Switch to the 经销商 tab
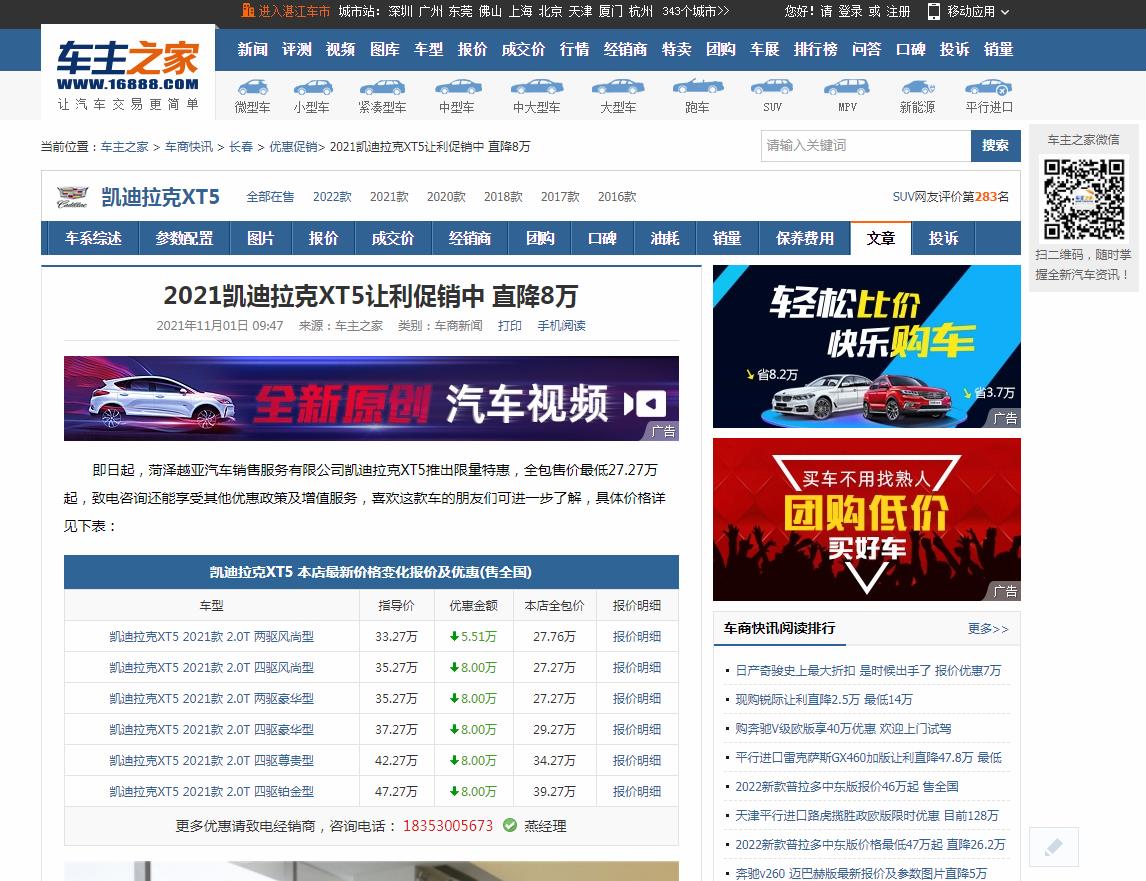This screenshot has width=1146, height=881. pos(469,238)
